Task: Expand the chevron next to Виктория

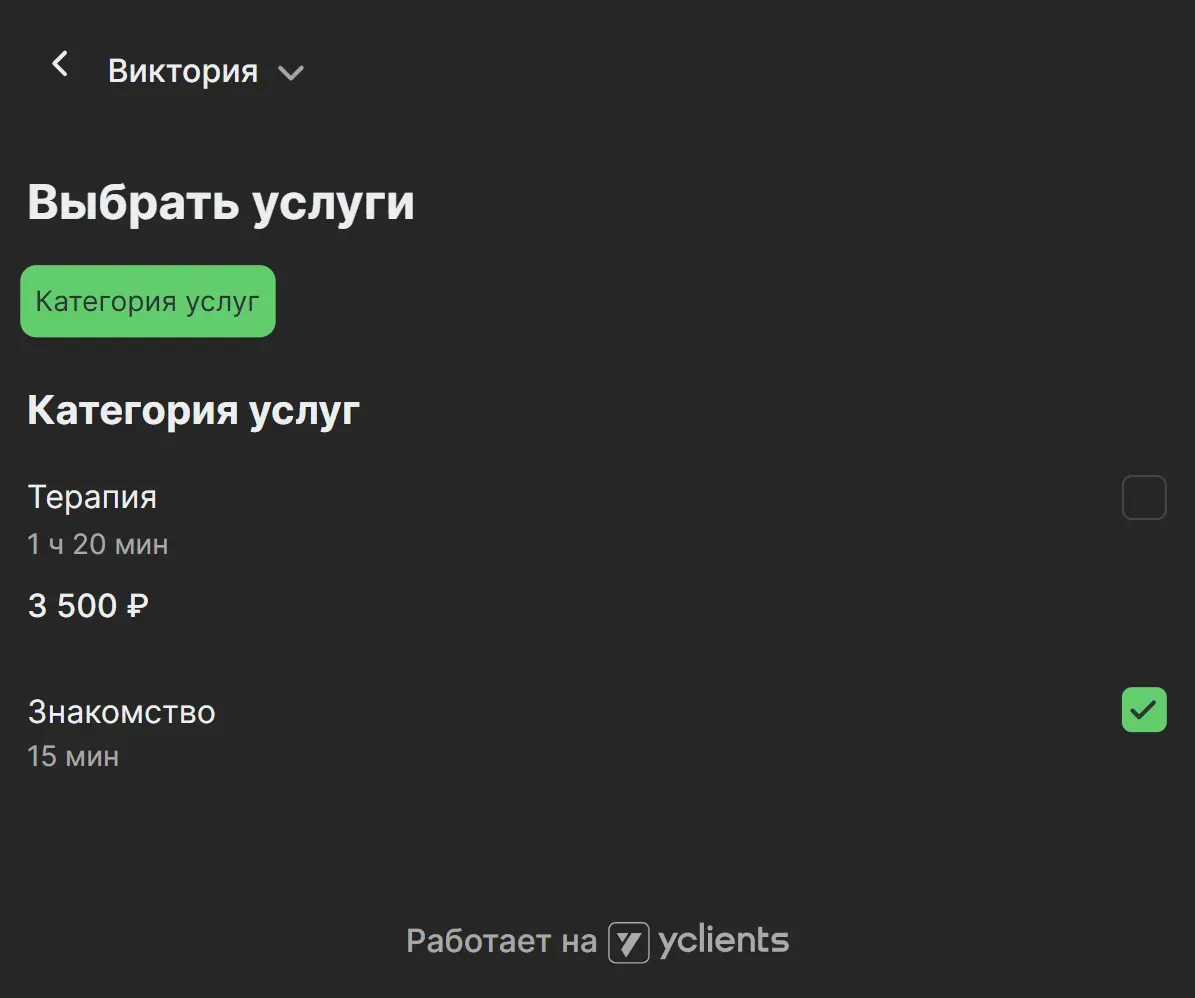Action: [290, 73]
